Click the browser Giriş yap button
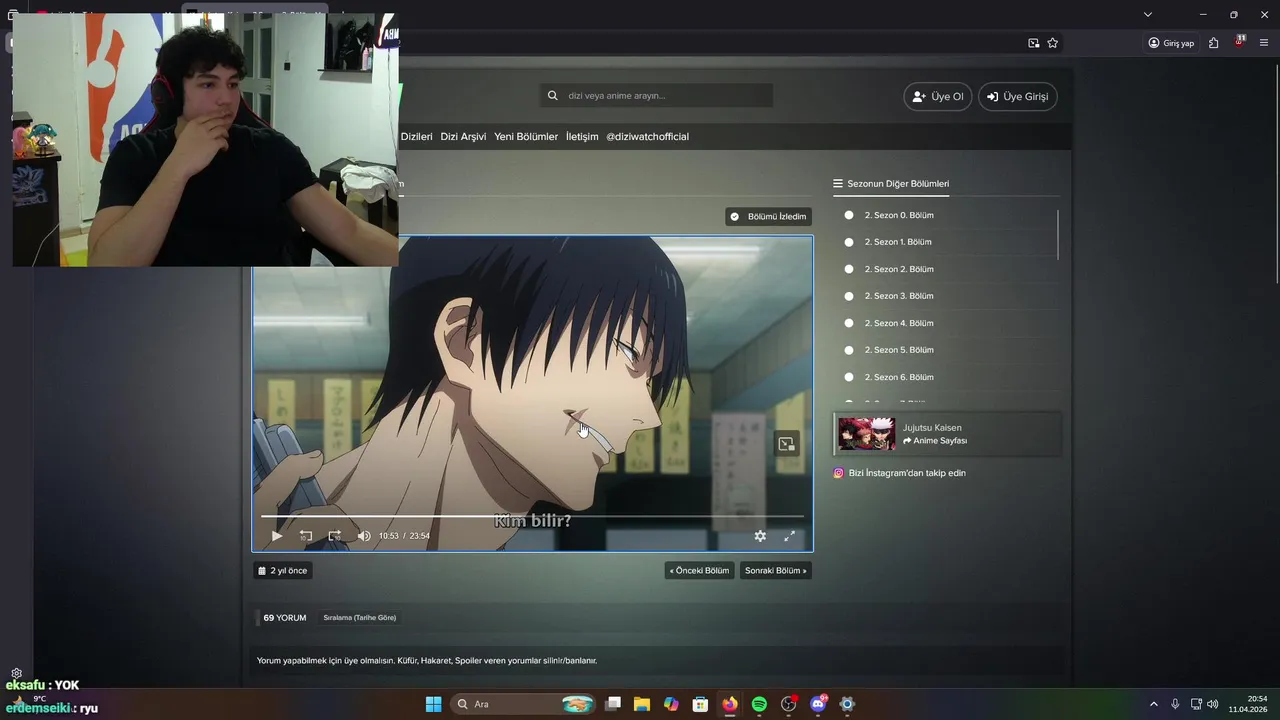This screenshot has height=720, width=1280. 1171,43
